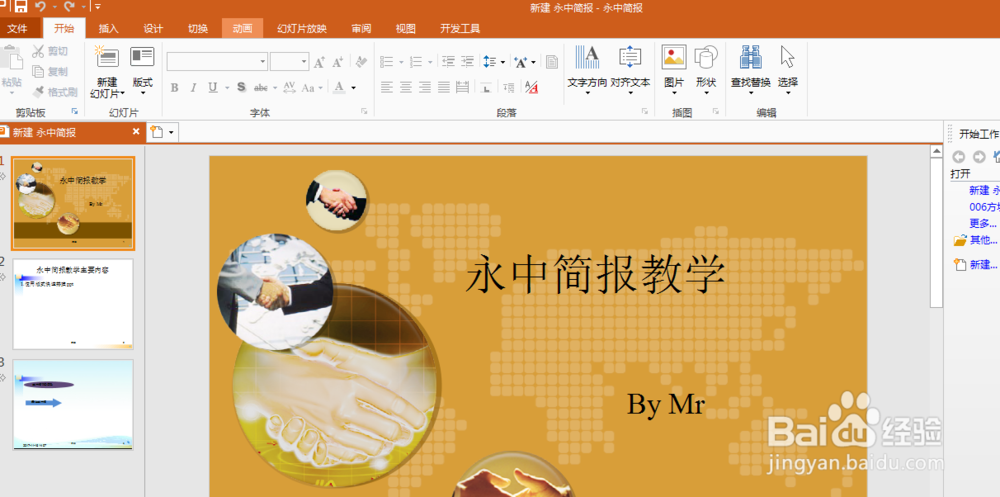Click the 形状 shapes button
This screenshot has width=1000, height=497.
(x=706, y=70)
